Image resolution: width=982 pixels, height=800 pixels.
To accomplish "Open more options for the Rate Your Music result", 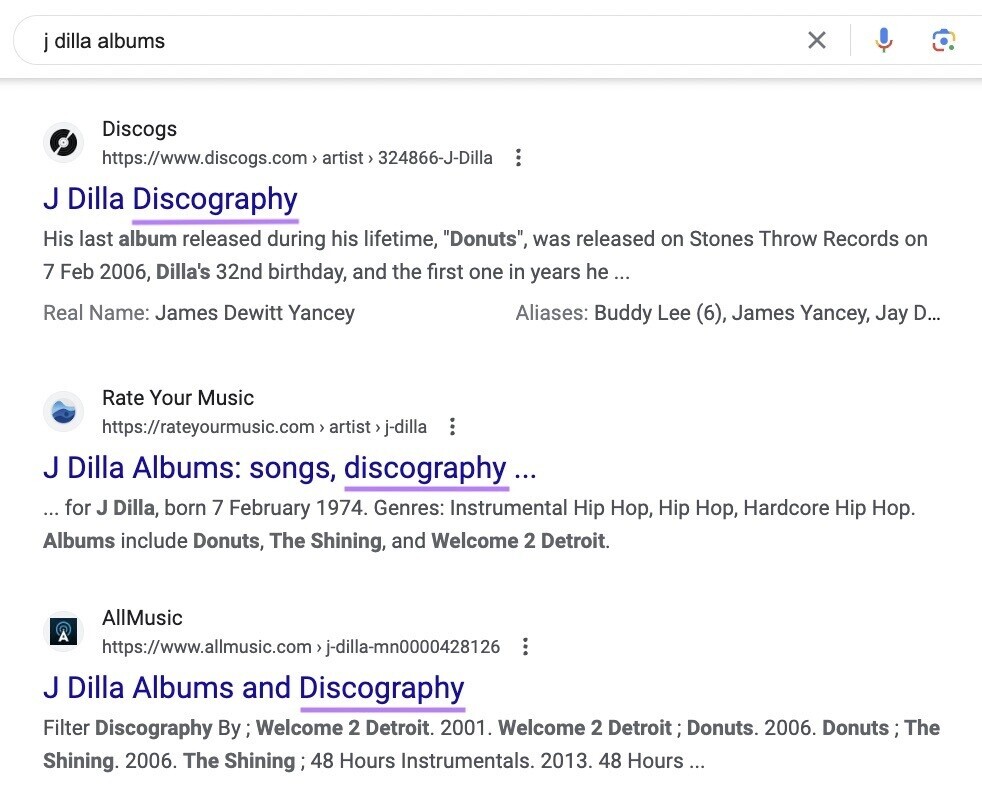I will [452, 426].
